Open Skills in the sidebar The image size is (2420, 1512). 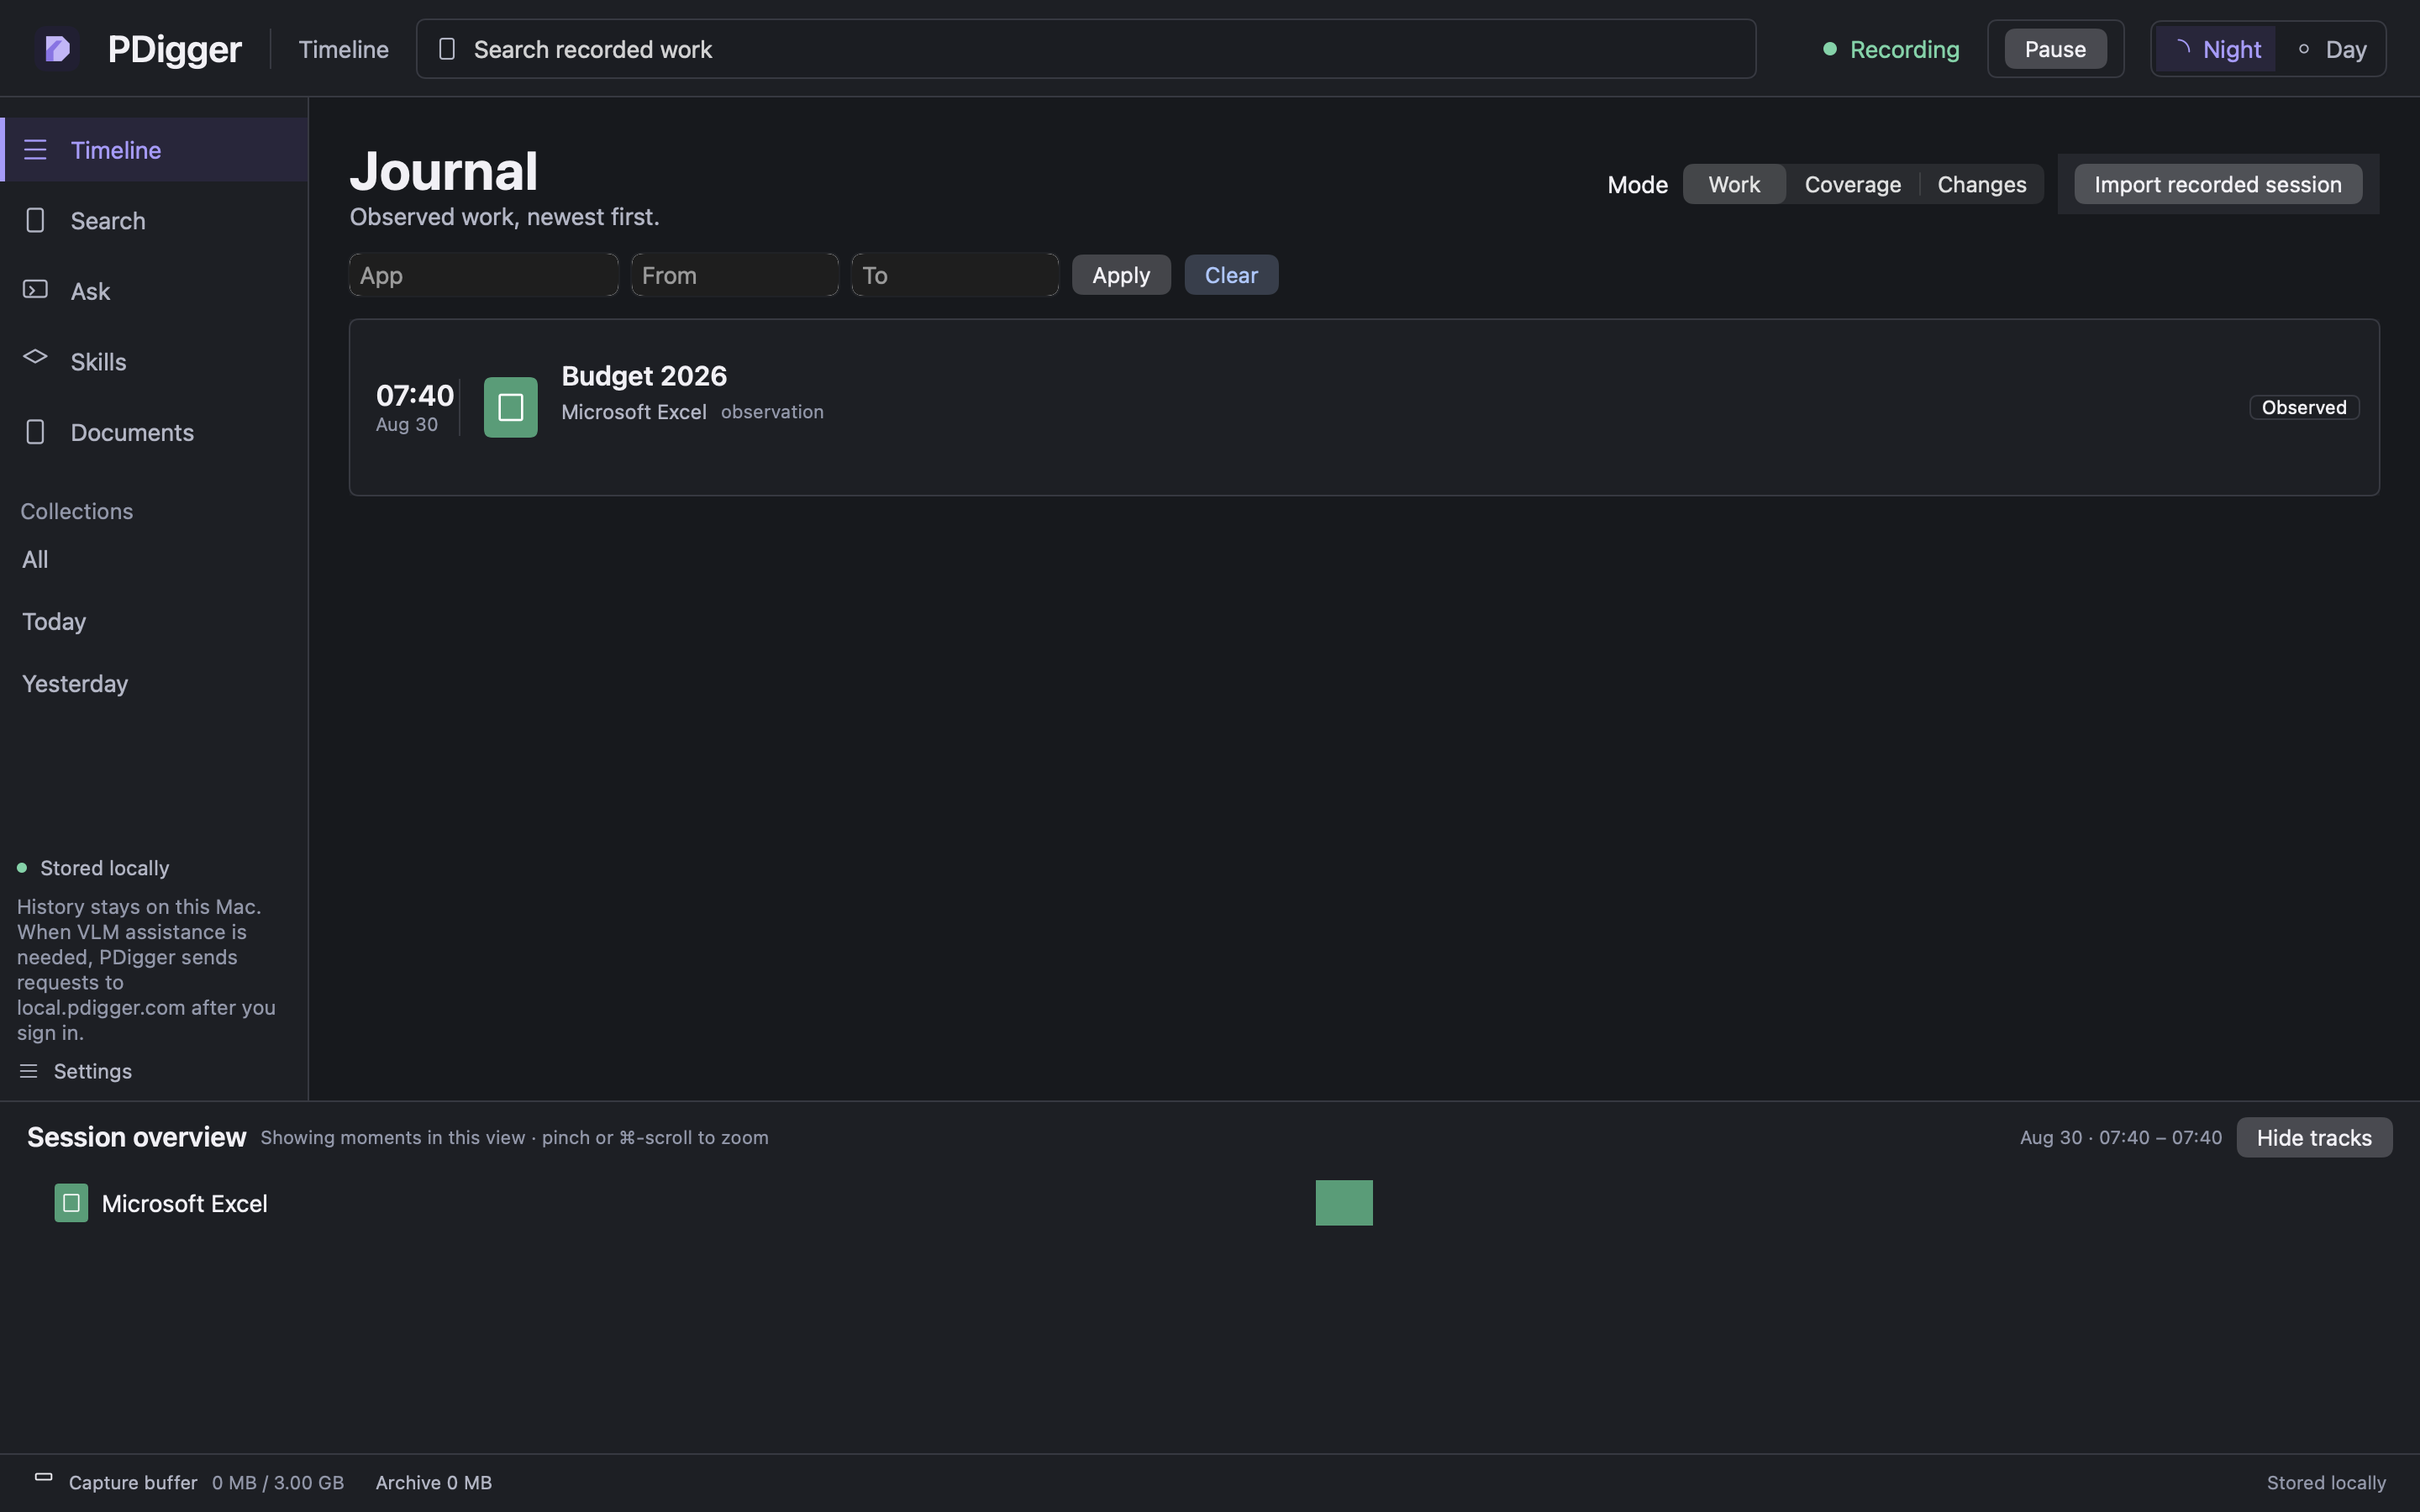[x=154, y=361]
